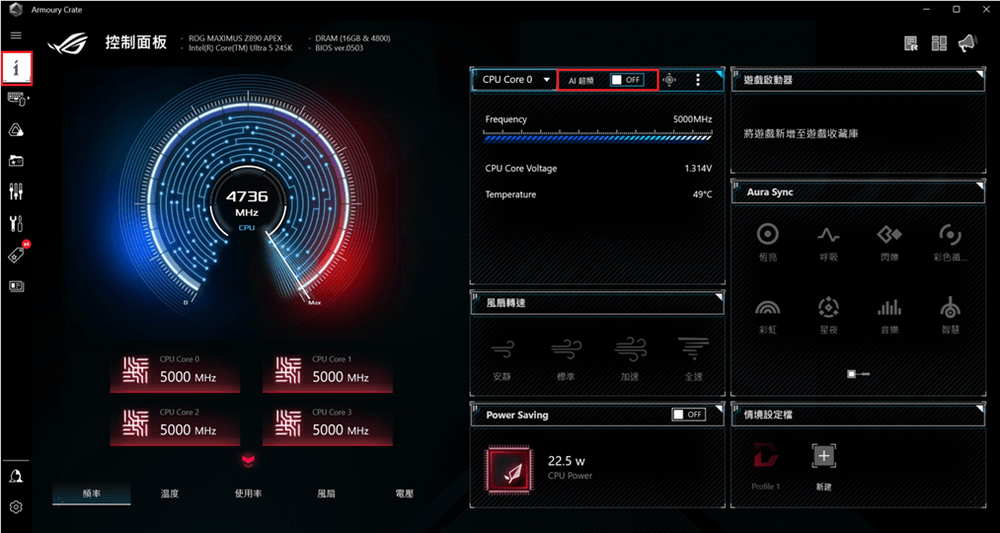The image size is (1000, 533).
Task: Toggle the AI 超頻 OFF switch
Action: coord(626,80)
